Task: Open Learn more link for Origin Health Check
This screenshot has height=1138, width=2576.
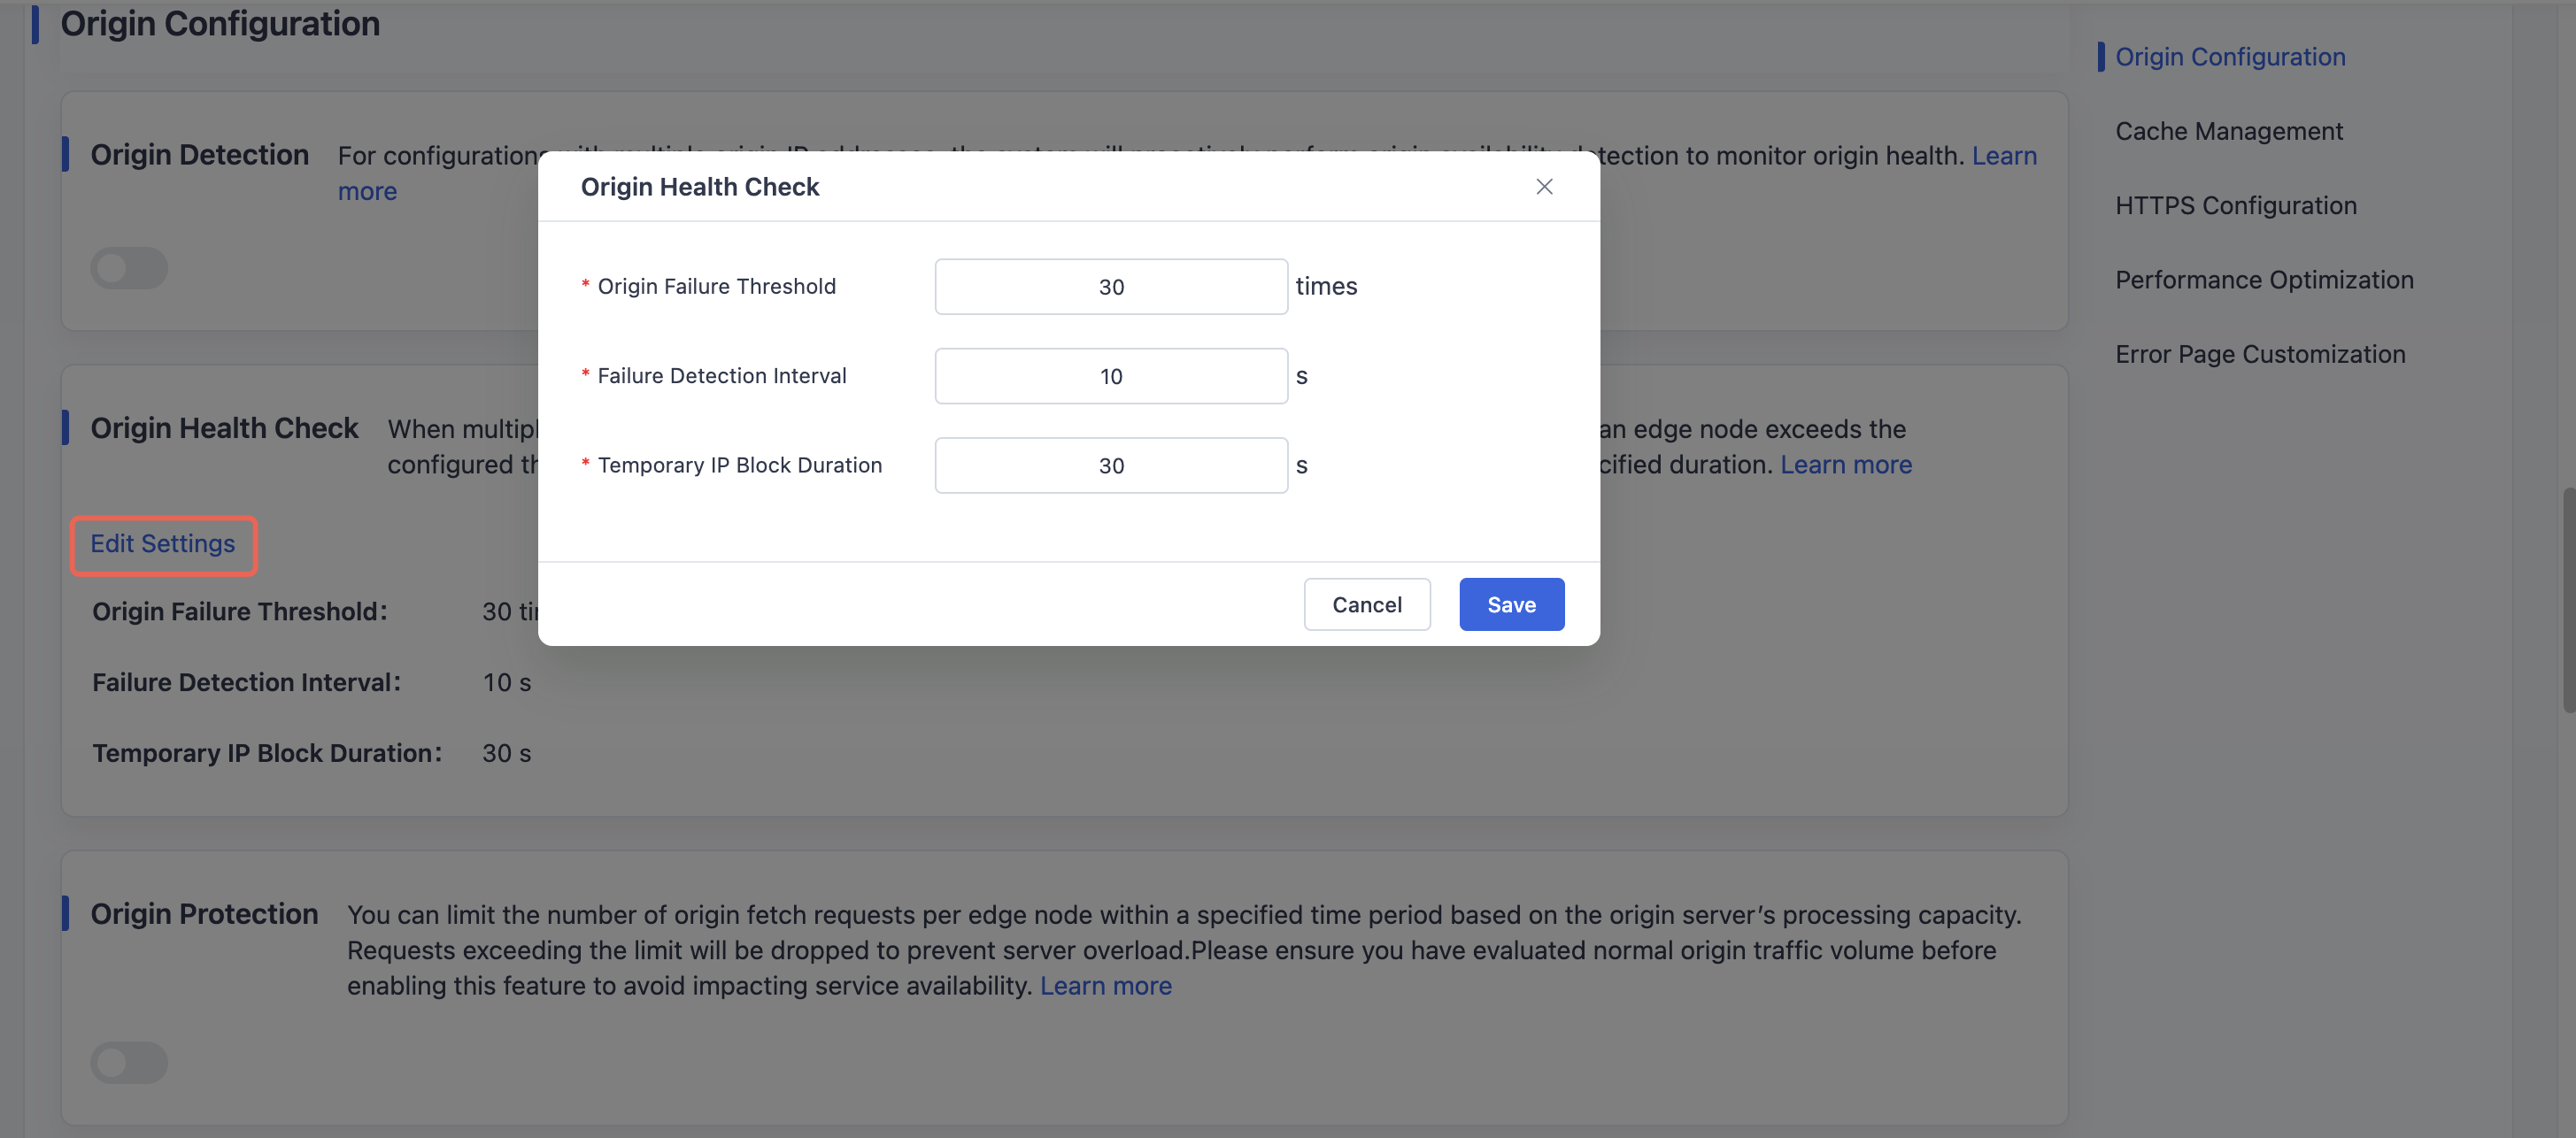Action: click(x=1845, y=464)
